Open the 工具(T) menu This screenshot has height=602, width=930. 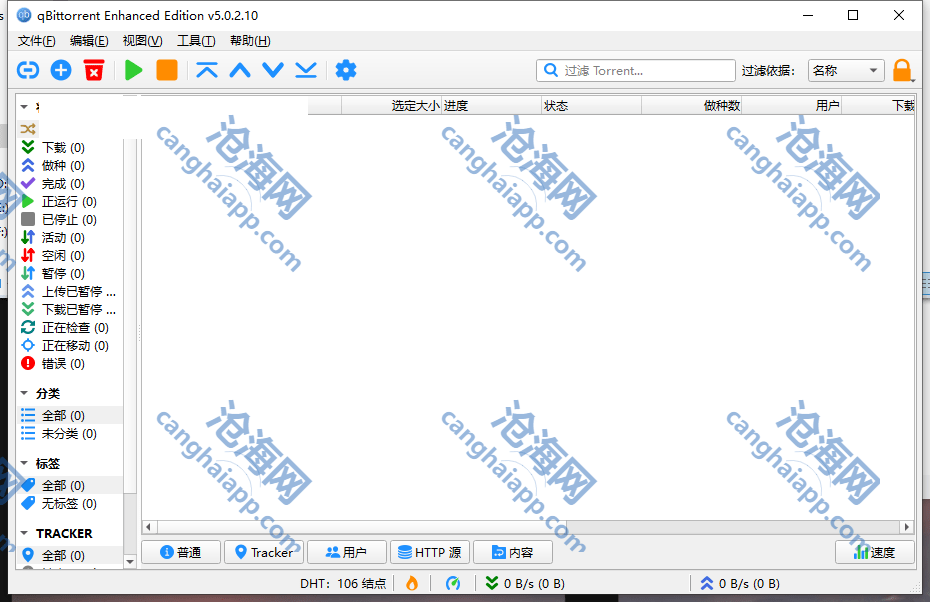click(195, 41)
